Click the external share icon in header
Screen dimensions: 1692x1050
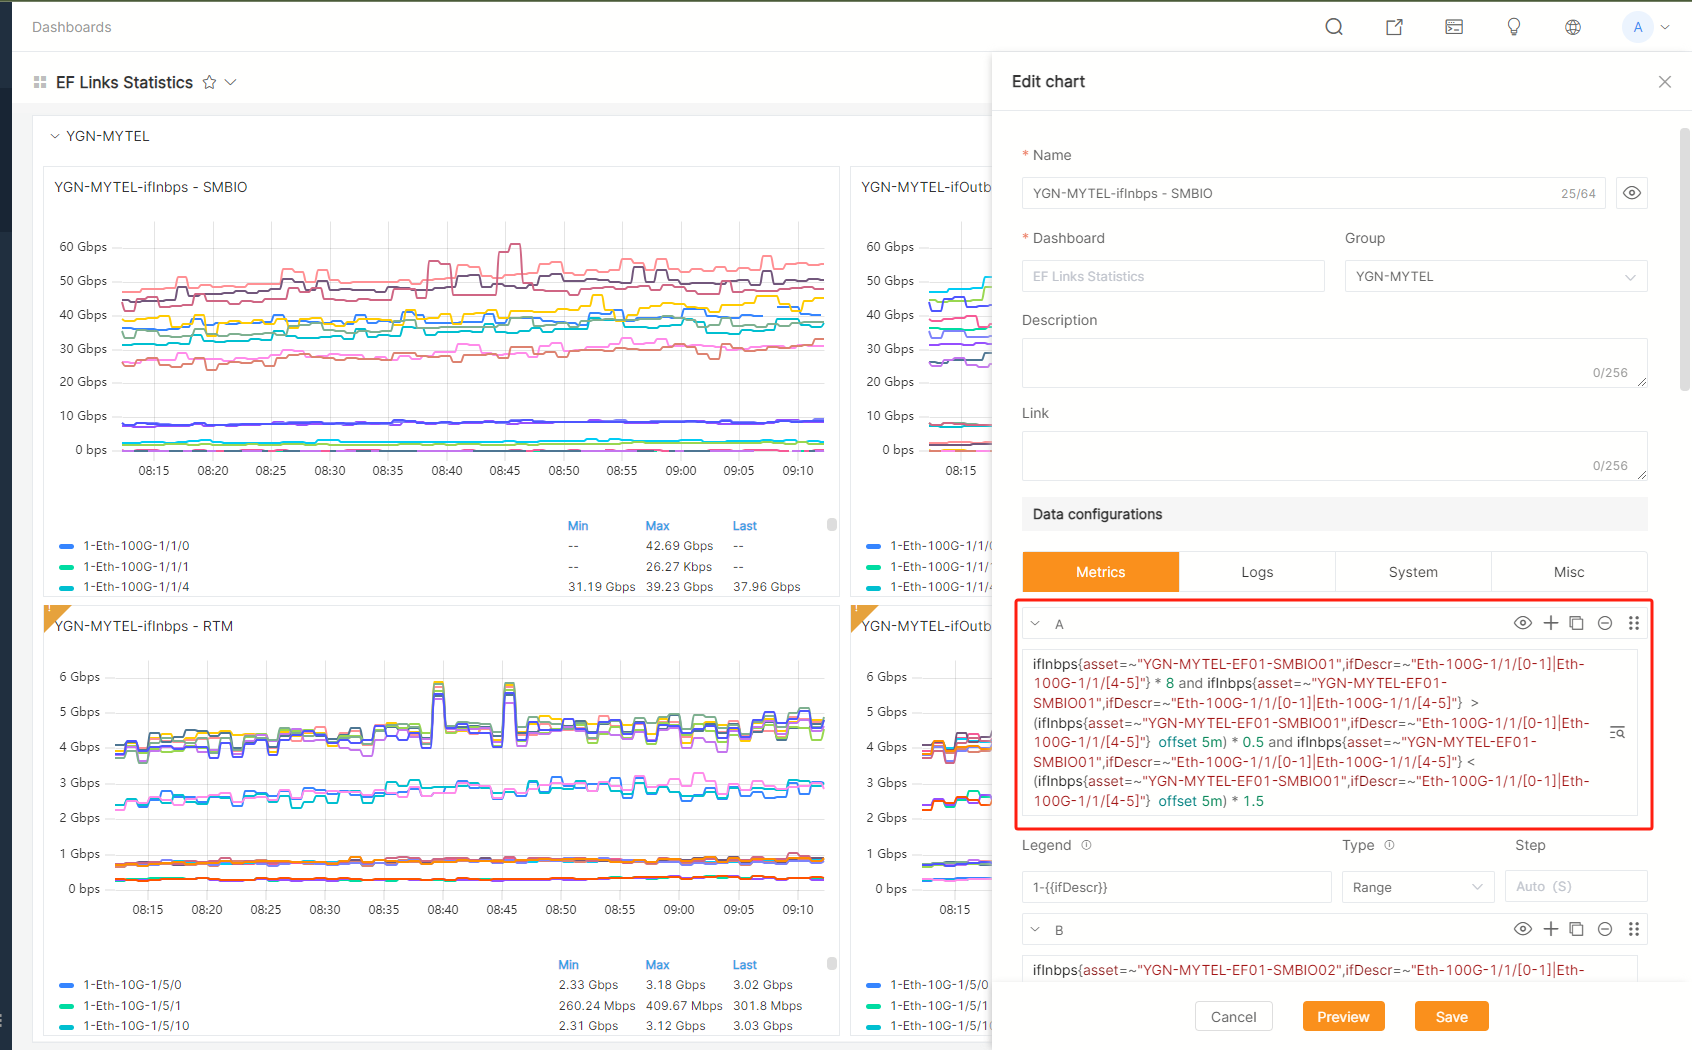(x=1394, y=27)
